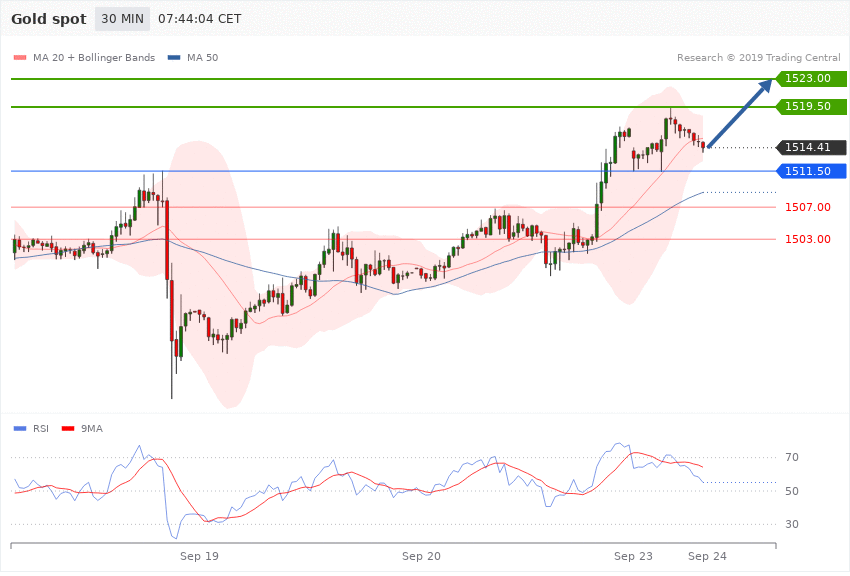850x576 pixels.
Task: Click the 1519.50 green resistance price tag
Action: [x=812, y=106]
